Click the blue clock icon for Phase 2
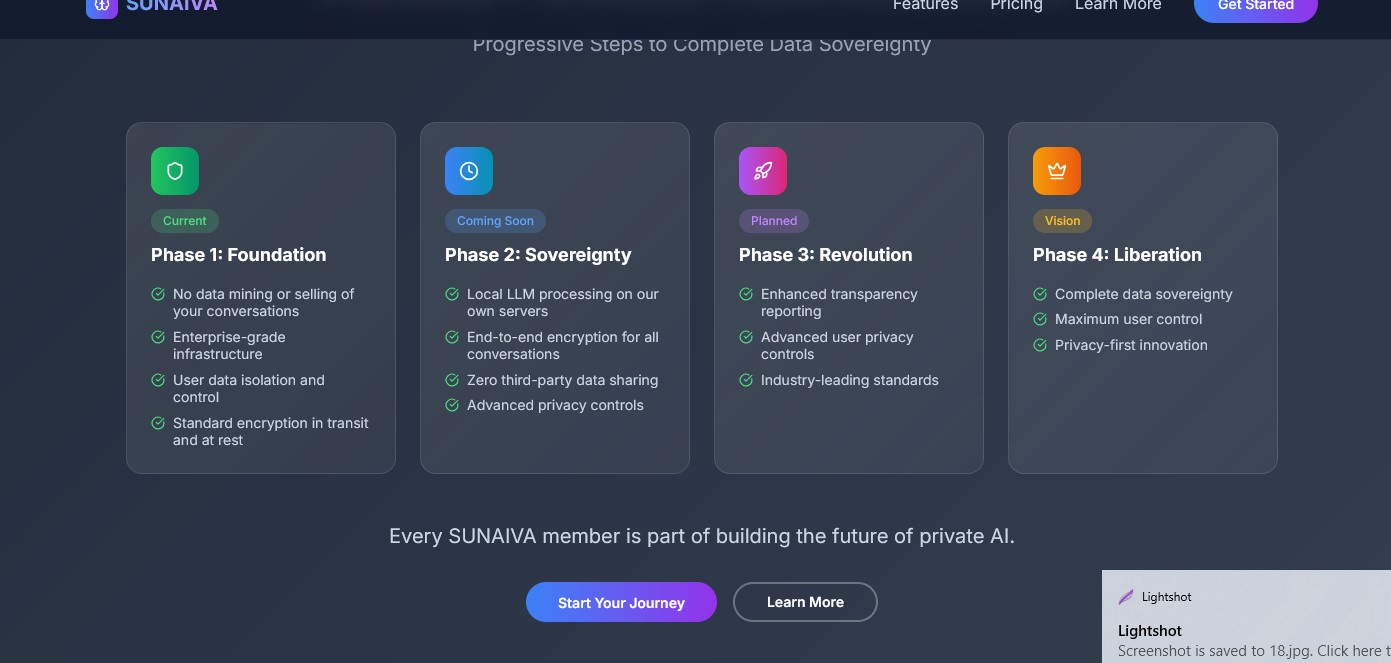This screenshot has width=1391, height=663. click(469, 171)
